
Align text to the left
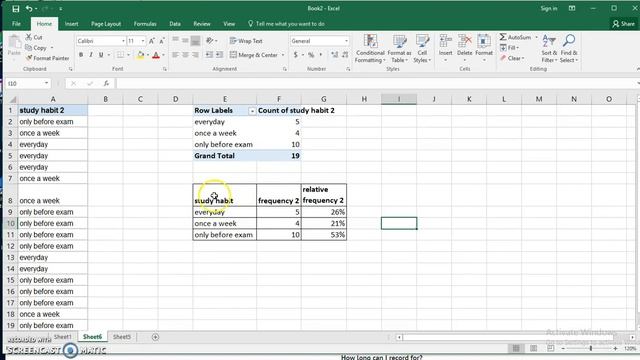point(176,55)
